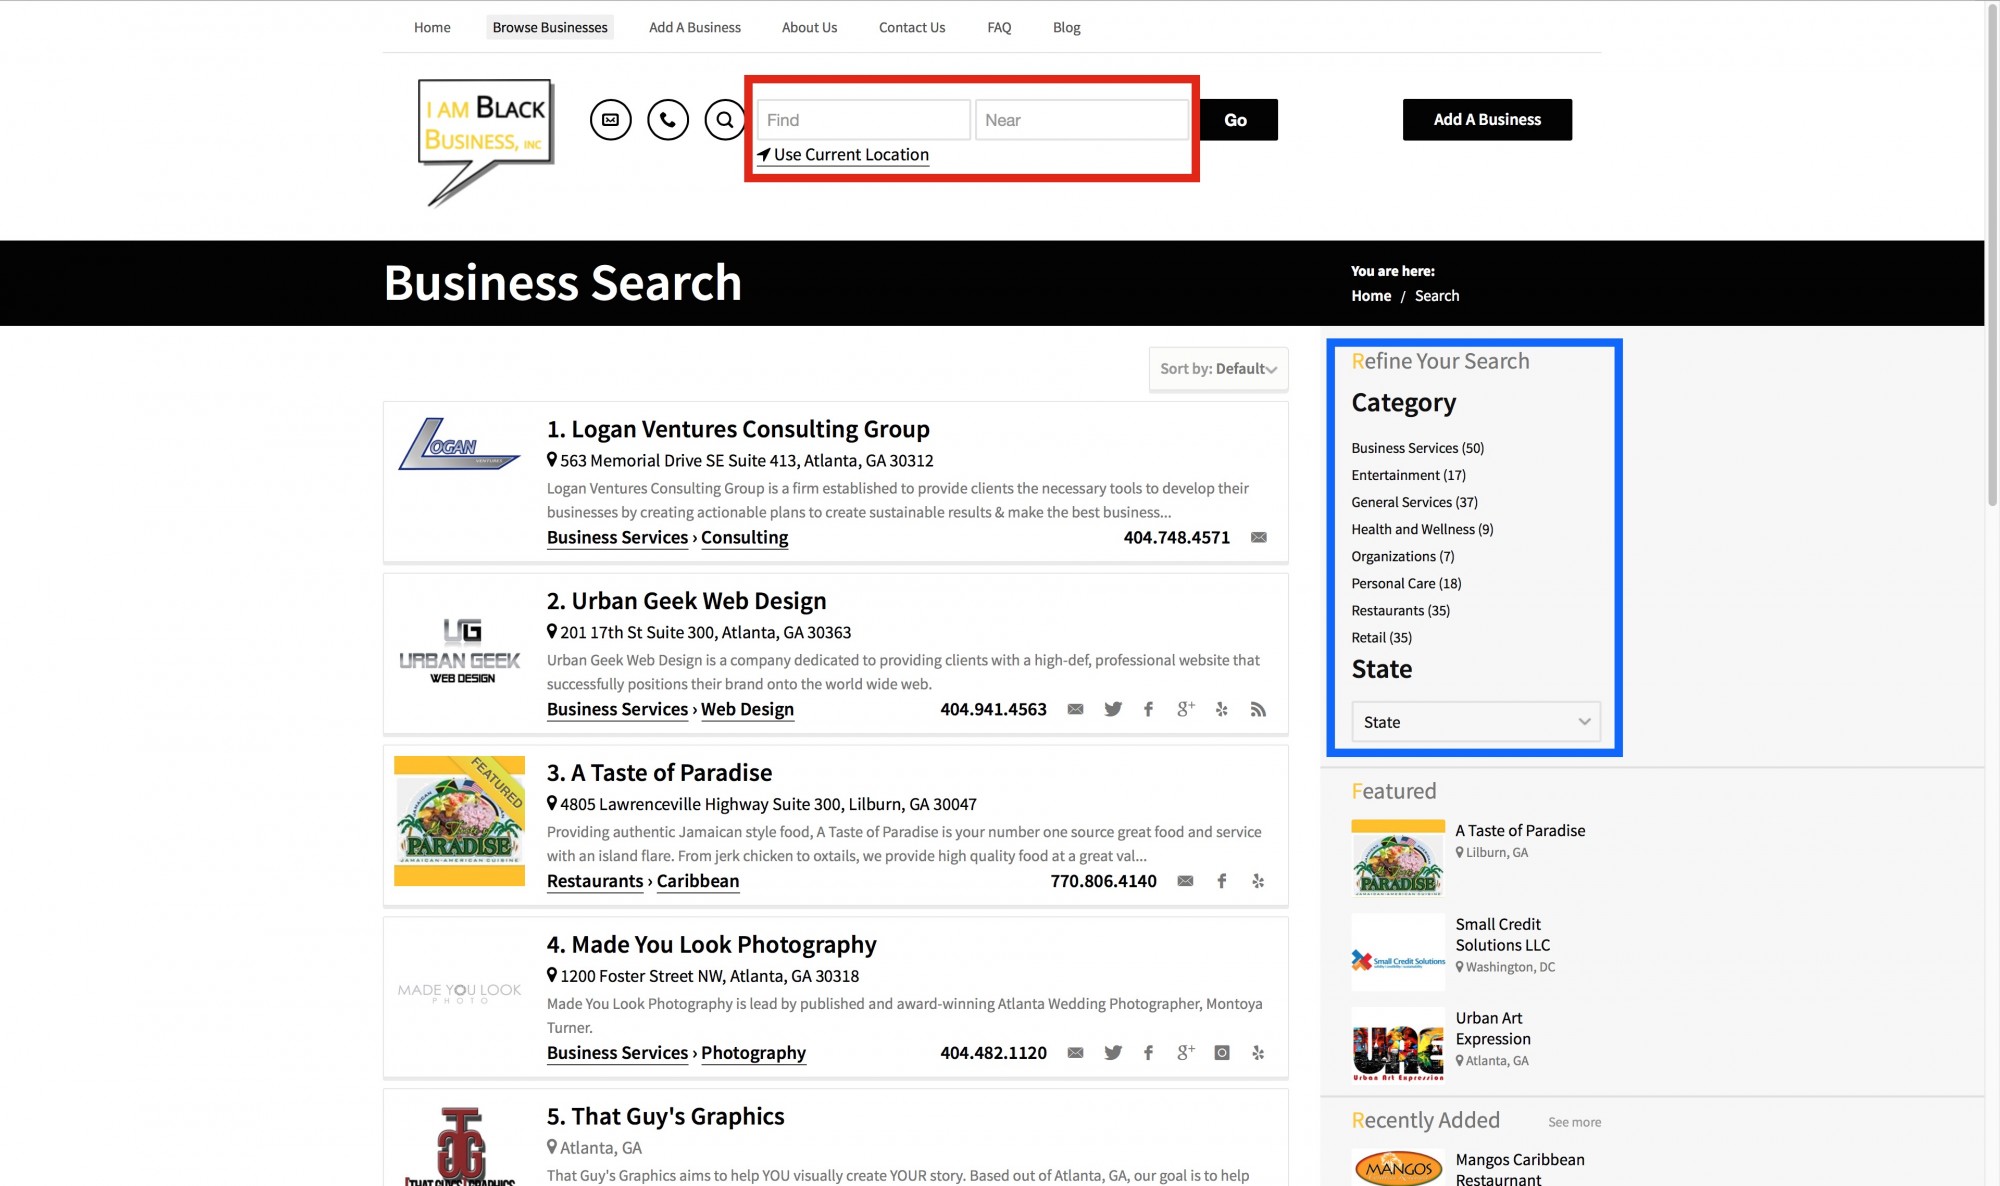Open the Urban Geek Web Design listing title
The height and width of the screenshot is (1186, 2000).
point(686,601)
